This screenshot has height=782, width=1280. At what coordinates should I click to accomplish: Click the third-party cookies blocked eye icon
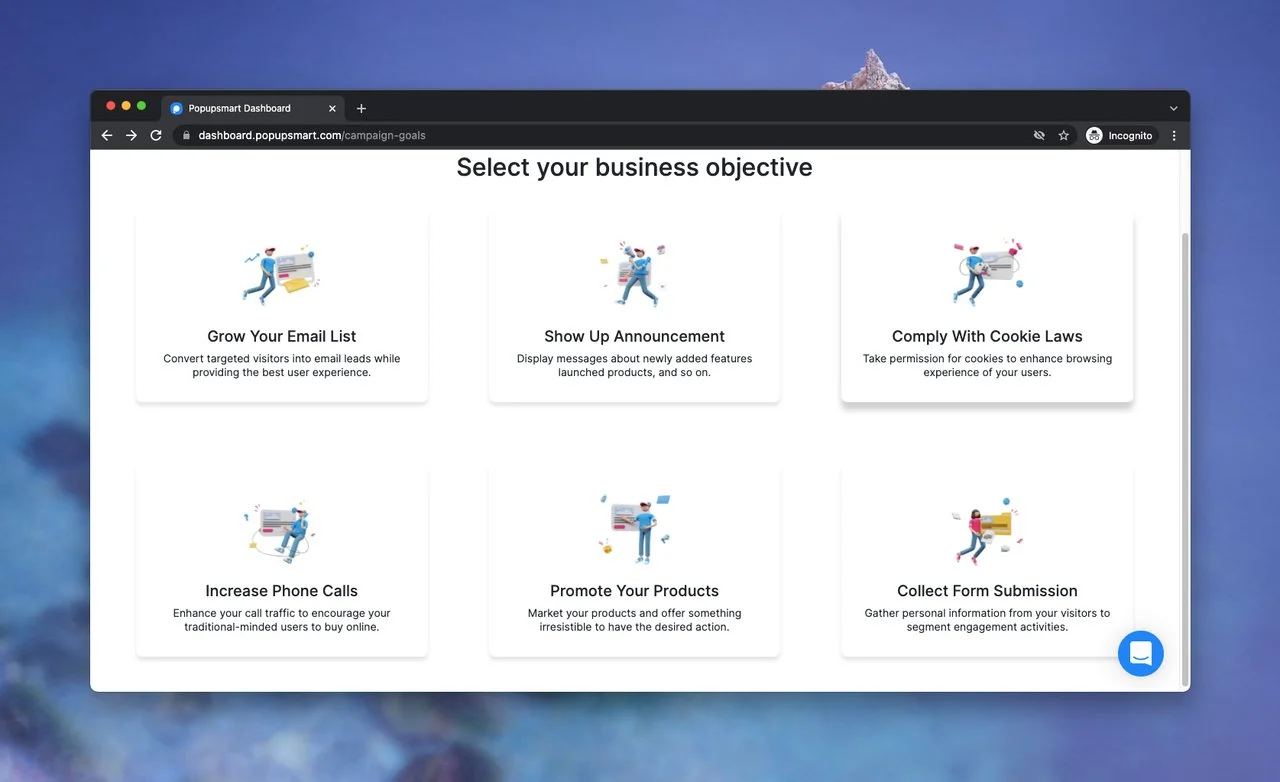point(1039,136)
